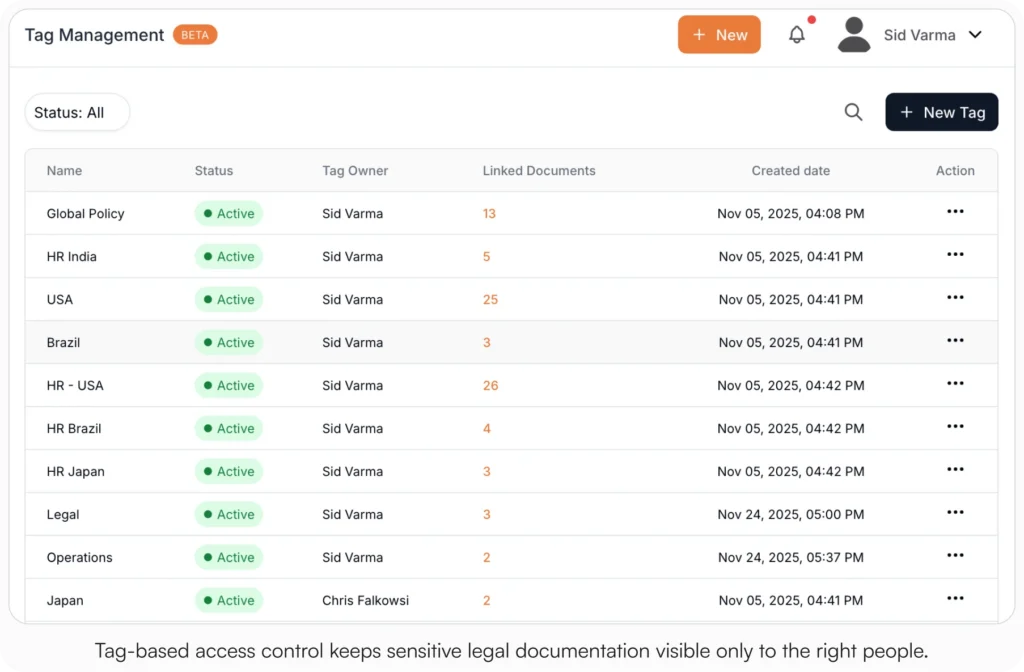Click the orange New button
The height and width of the screenshot is (672, 1024).
click(x=719, y=35)
